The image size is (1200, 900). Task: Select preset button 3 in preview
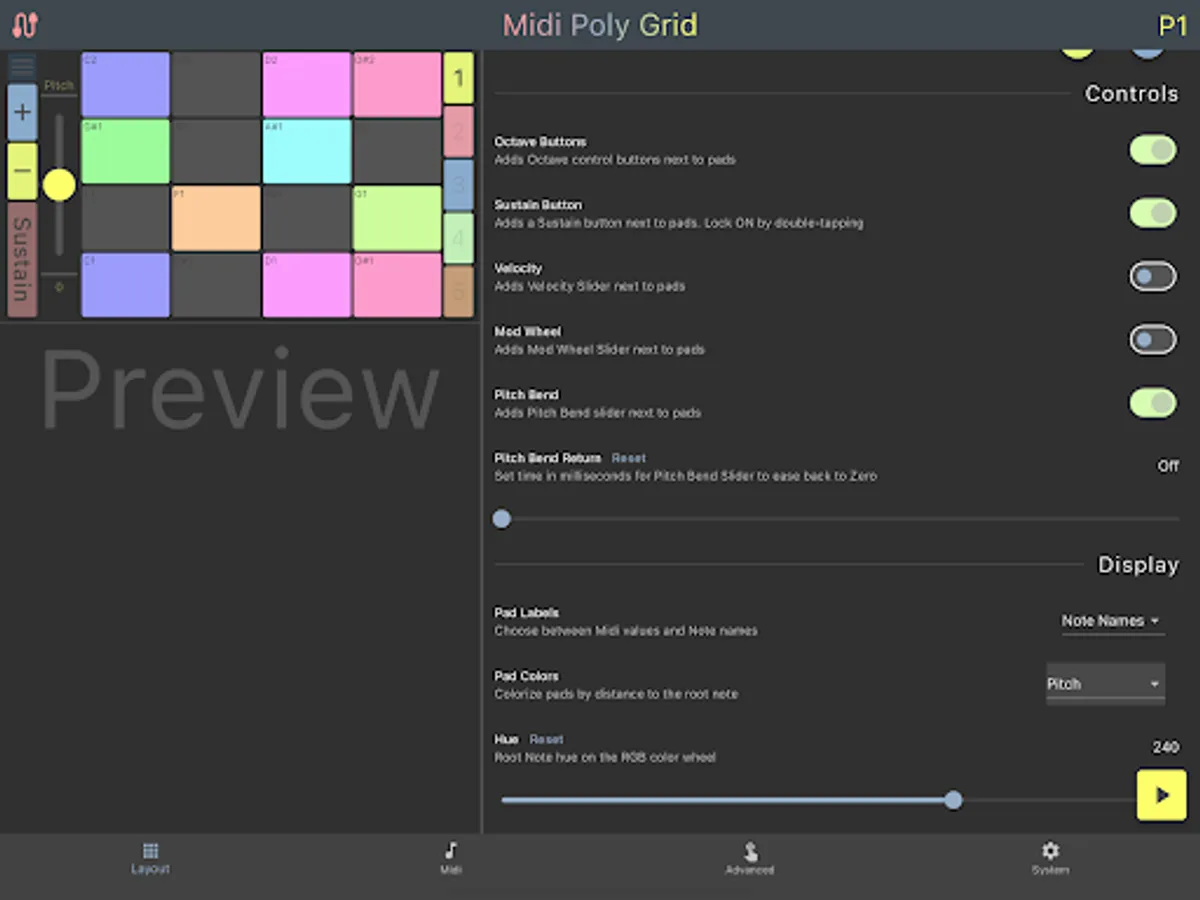(x=459, y=185)
